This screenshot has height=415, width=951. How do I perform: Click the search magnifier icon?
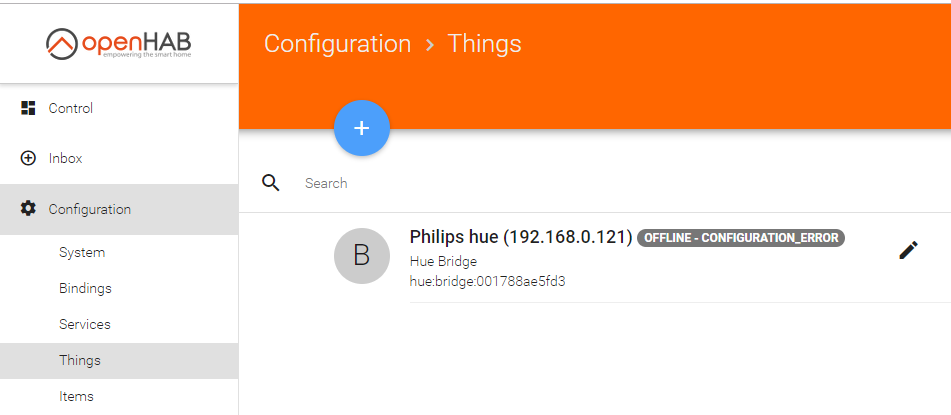pos(271,183)
